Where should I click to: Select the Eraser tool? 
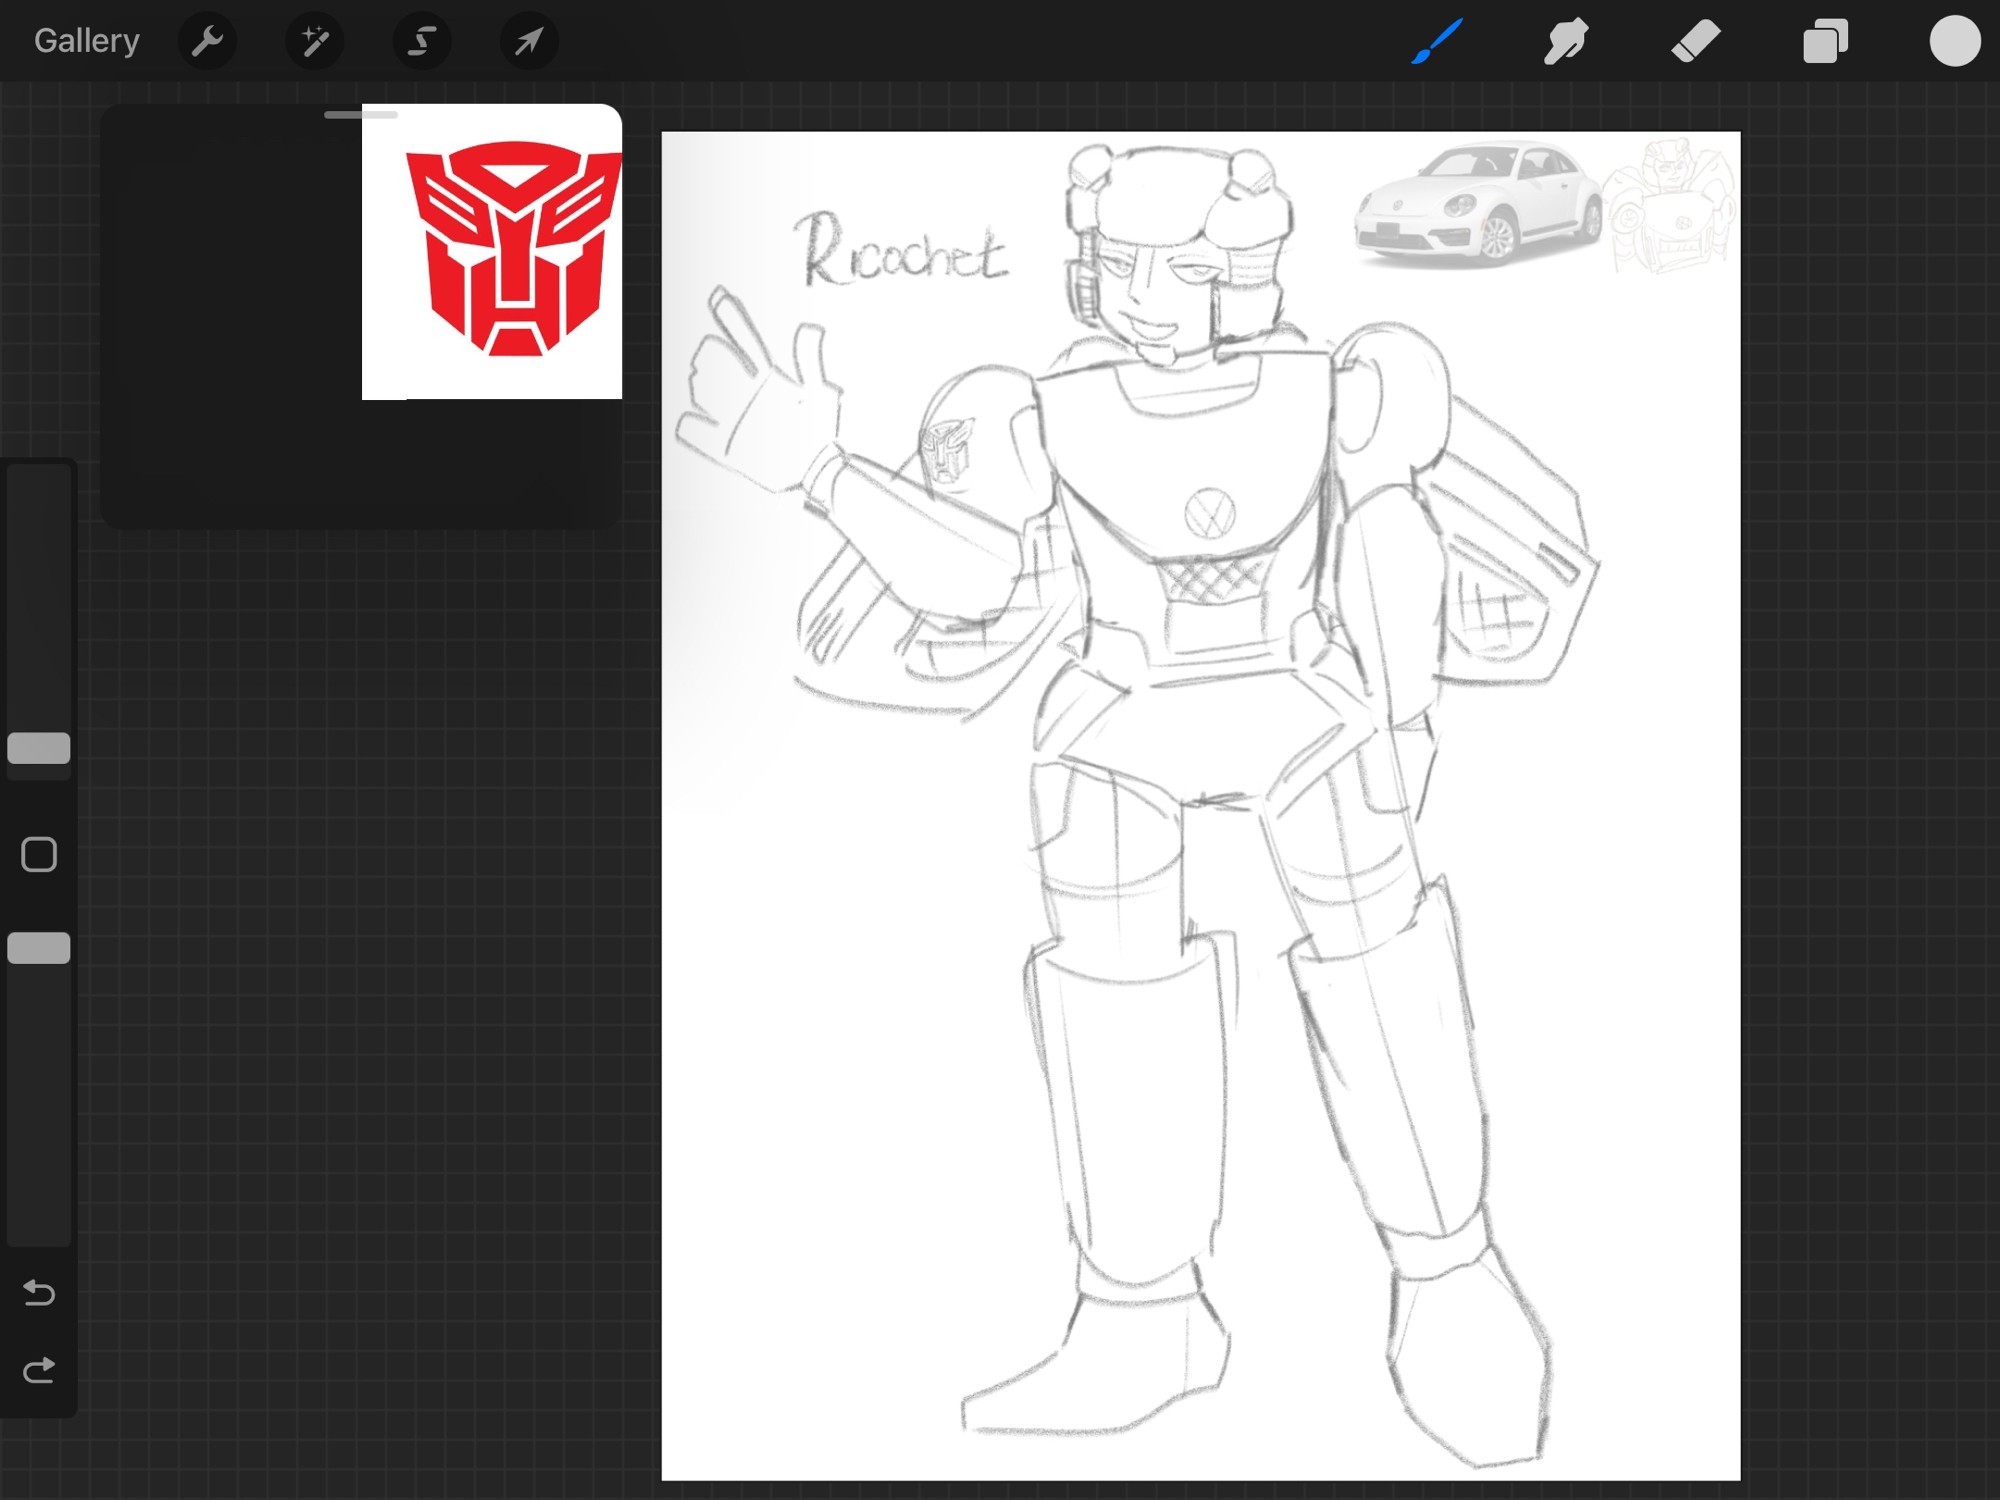coord(1696,41)
